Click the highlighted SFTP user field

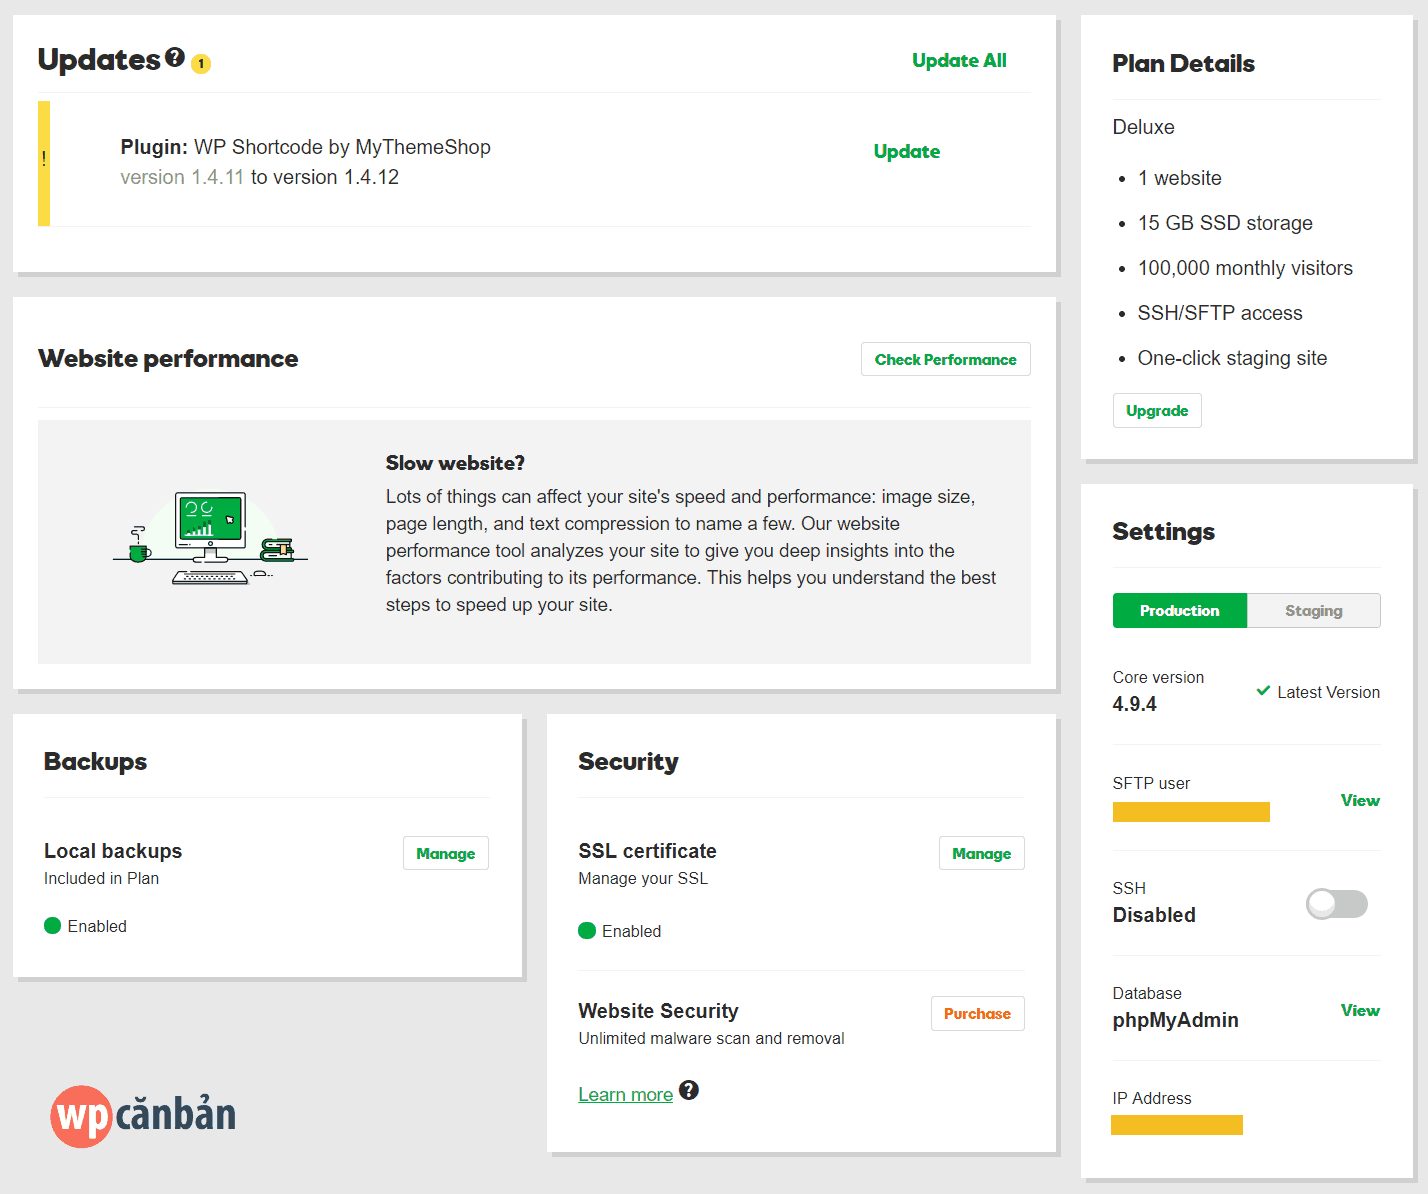[1190, 811]
